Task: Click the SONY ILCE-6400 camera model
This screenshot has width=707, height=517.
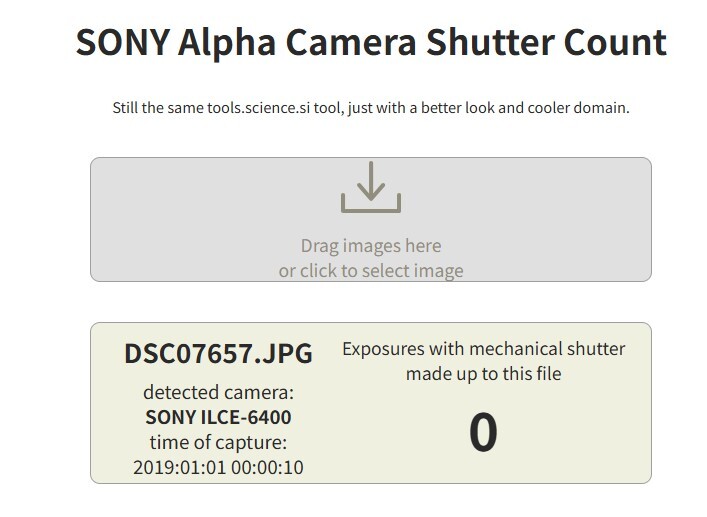Action: tap(218, 417)
